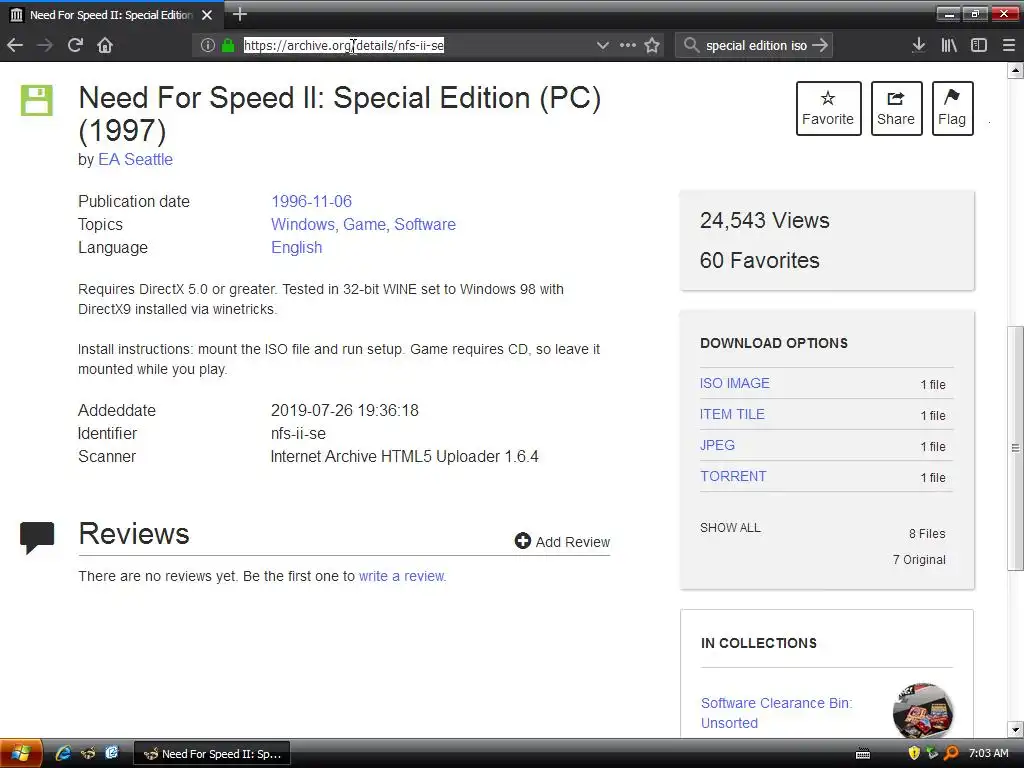The height and width of the screenshot is (768, 1024).
Task: Click the 7 Original text
Action: pos(919,560)
